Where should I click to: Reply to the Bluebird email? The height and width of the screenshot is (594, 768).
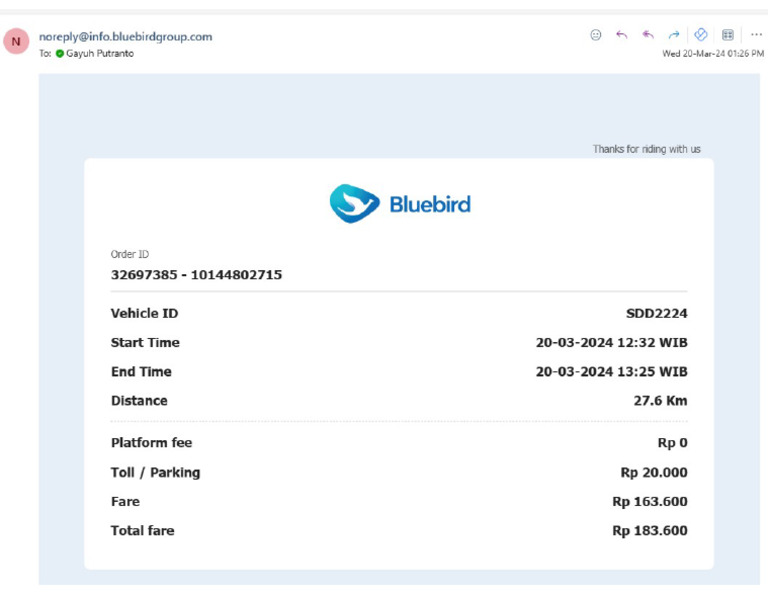pos(622,35)
